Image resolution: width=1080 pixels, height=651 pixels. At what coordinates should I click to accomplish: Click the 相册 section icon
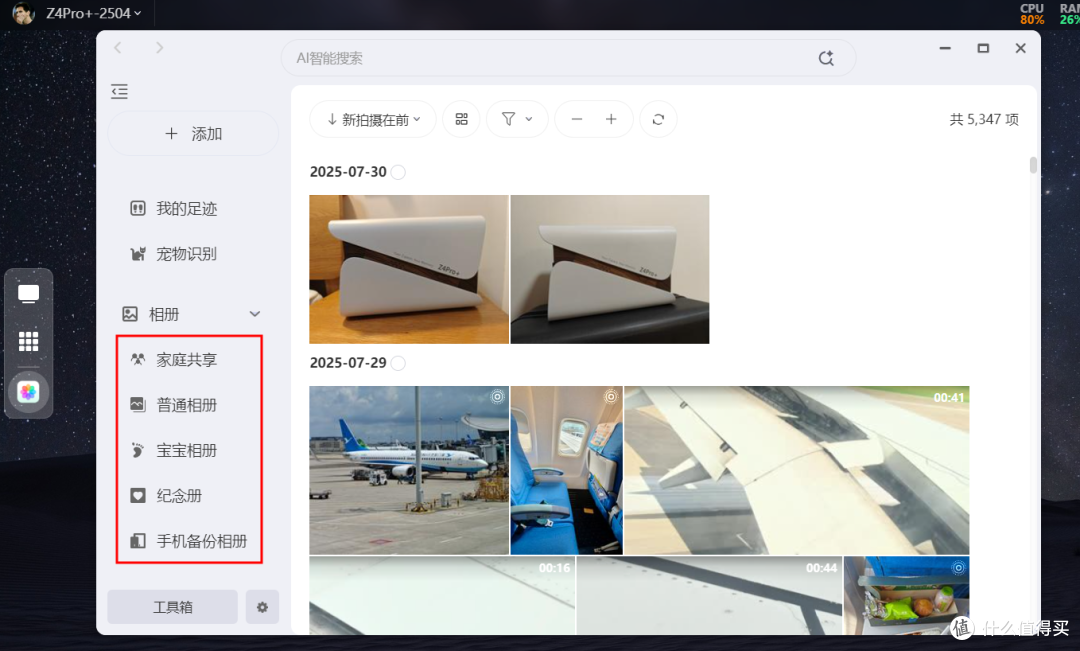[129, 314]
